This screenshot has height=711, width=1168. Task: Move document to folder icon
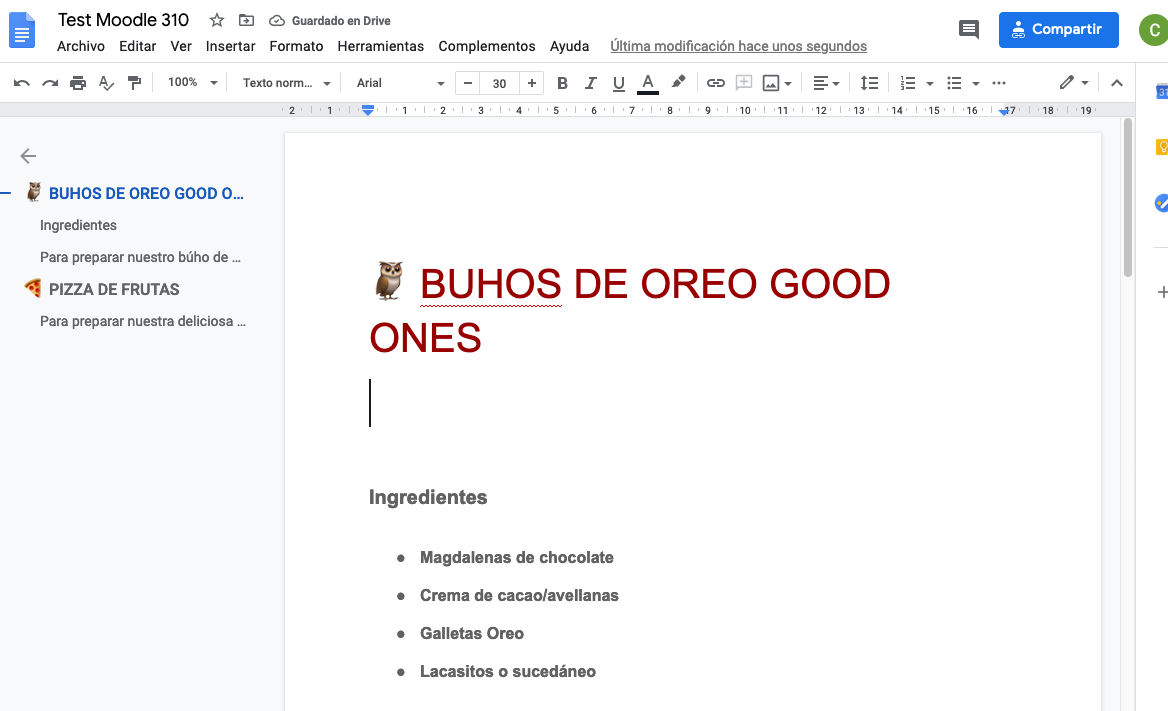[x=246, y=20]
